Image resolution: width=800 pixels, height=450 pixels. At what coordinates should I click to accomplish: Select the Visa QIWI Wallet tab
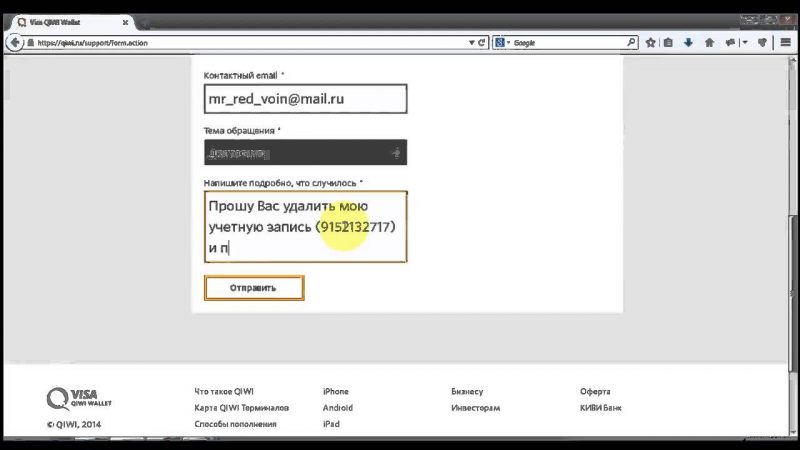coord(71,22)
